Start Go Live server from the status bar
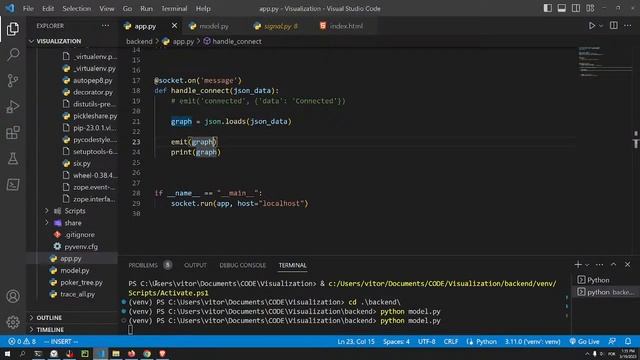640x360 pixels. click(x=585, y=341)
